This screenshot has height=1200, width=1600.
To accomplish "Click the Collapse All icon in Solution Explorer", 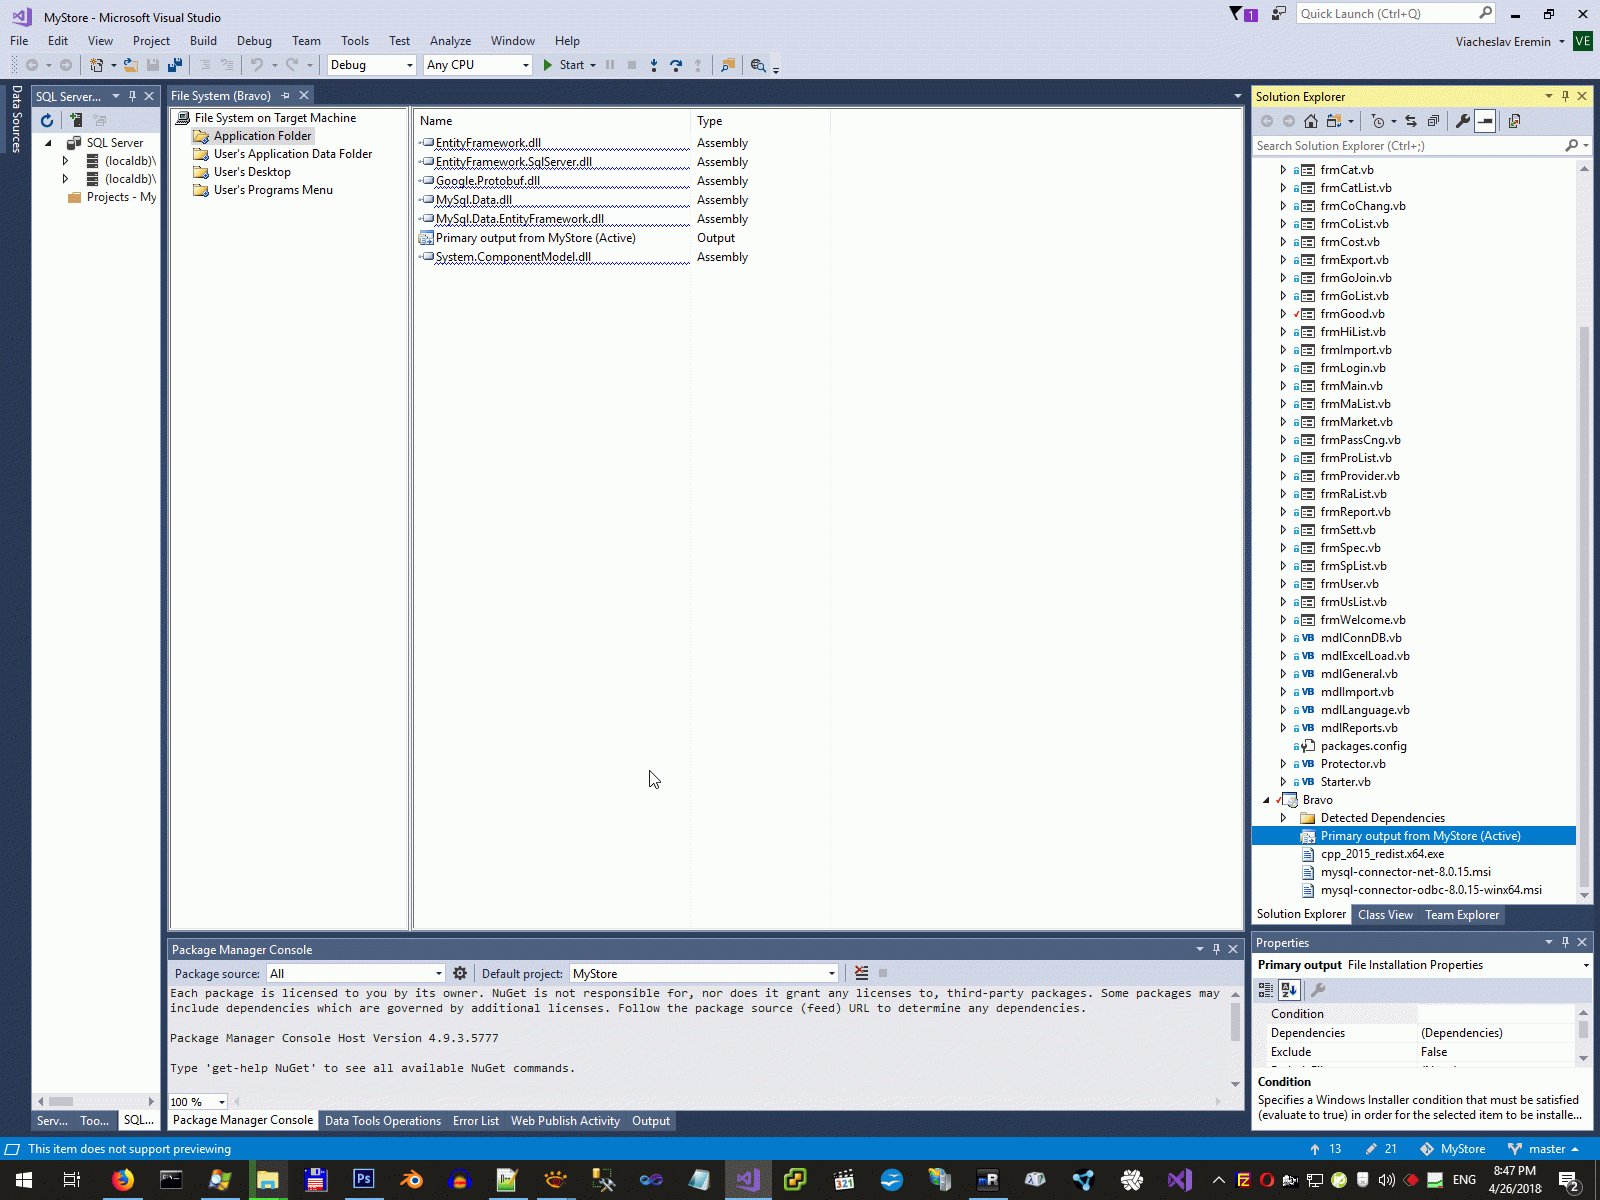I will [1433, 121].
